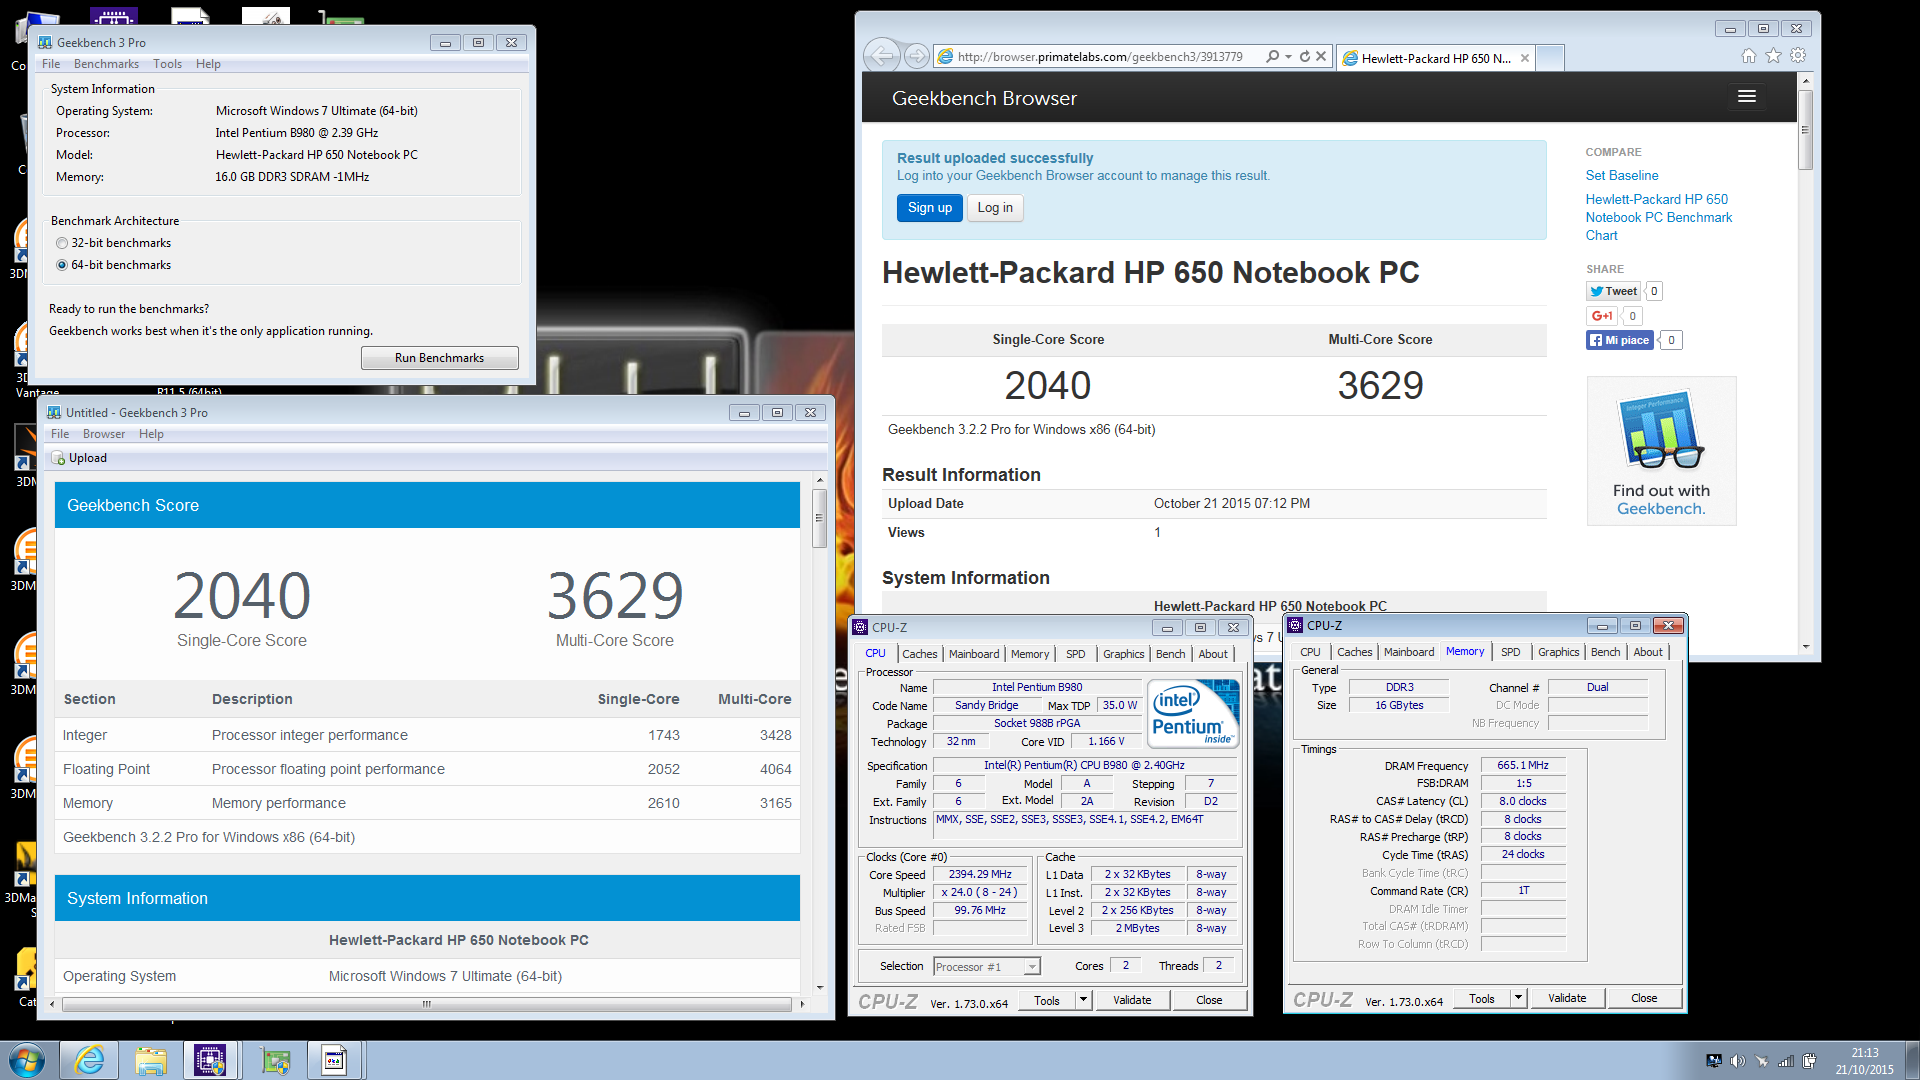
Task: Open the Geekbench Browser hamburger menu
Action: pos(1747,97)
